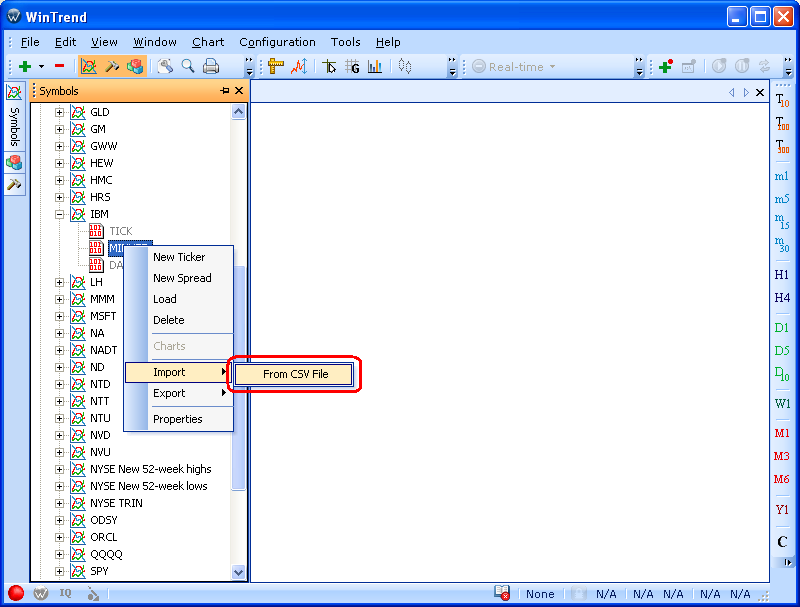This screenshot has width=800, height=607.
Task: Select the crosshair cursor tool icon
Action: point(330,66)
